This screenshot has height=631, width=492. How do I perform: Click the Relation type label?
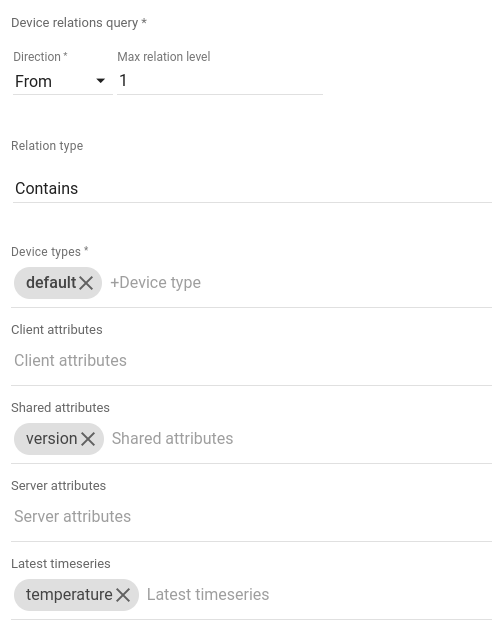point(47,146)
